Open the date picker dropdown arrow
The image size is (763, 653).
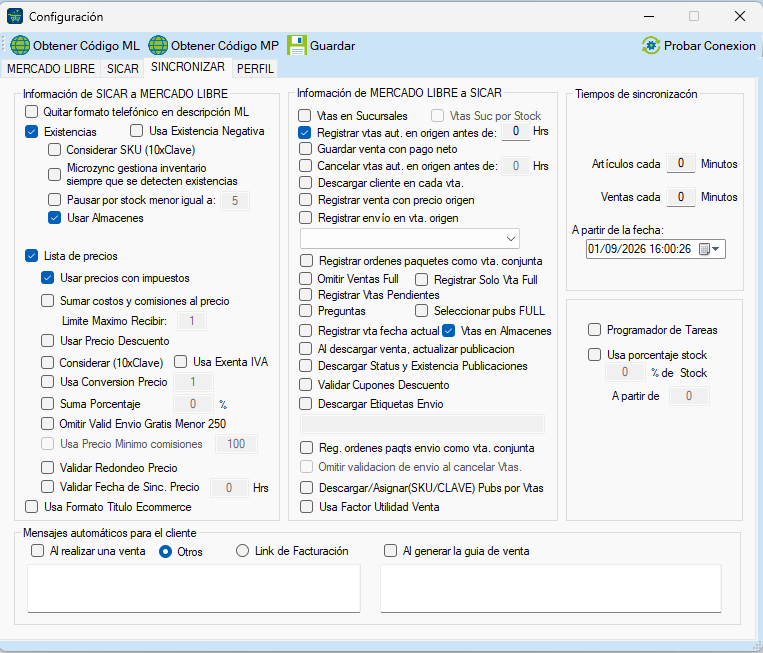point(716,249)
